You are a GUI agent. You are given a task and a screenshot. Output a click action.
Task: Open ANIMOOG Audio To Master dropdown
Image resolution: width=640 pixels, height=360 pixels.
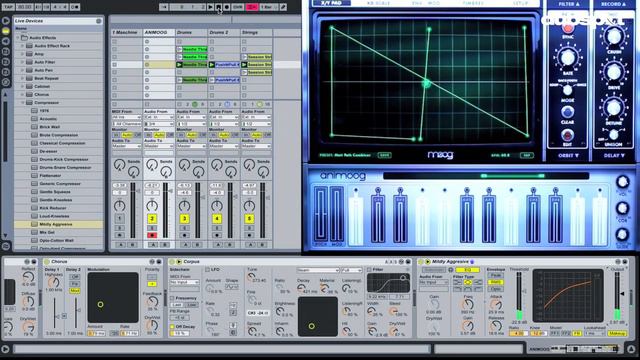click(159, 146)
